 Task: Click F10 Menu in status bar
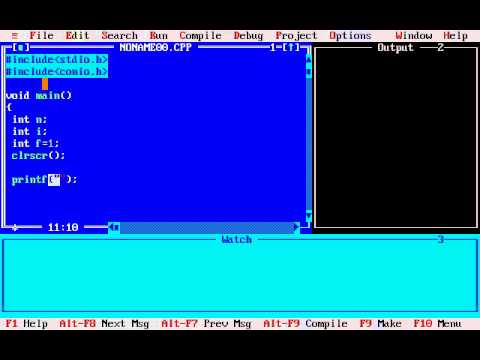pos(437,324)
